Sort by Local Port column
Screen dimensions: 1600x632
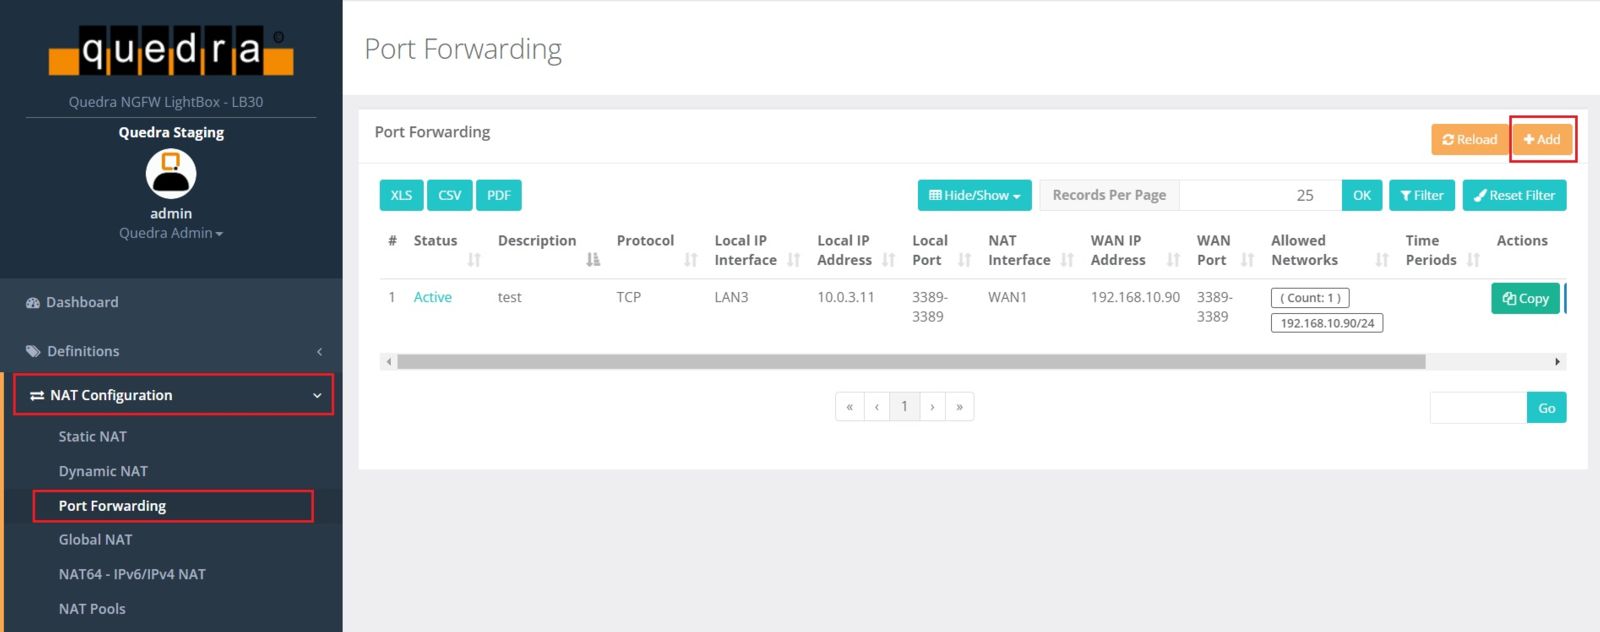(964, 260)
